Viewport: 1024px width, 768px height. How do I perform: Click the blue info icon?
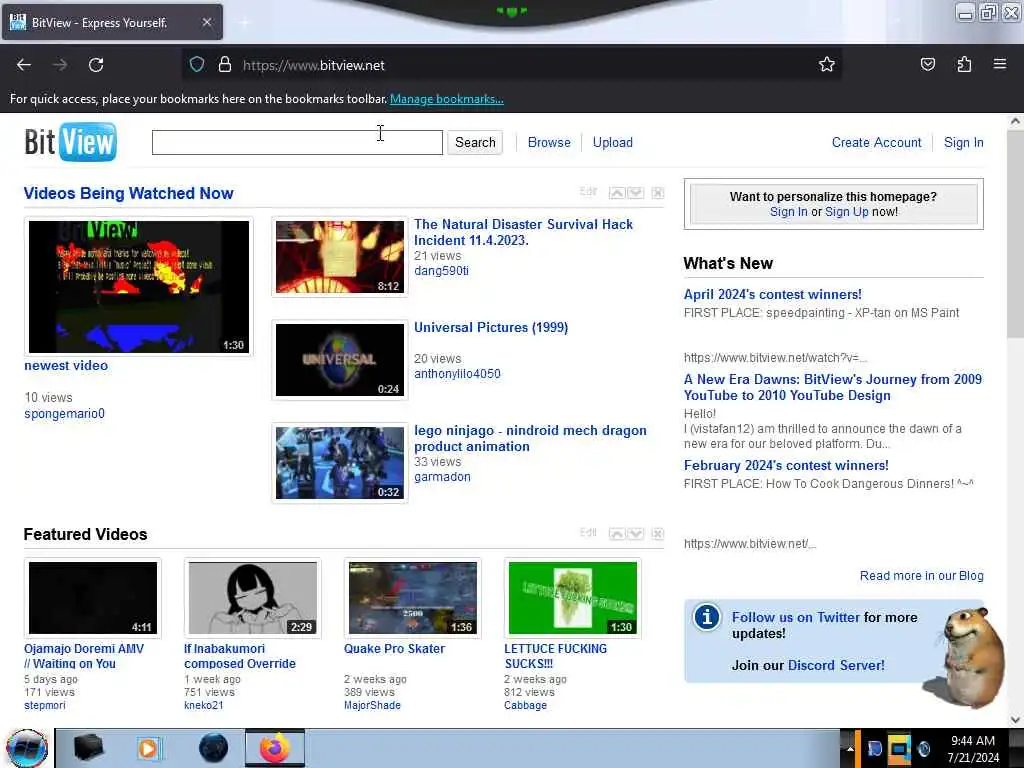tap(707, 616)
